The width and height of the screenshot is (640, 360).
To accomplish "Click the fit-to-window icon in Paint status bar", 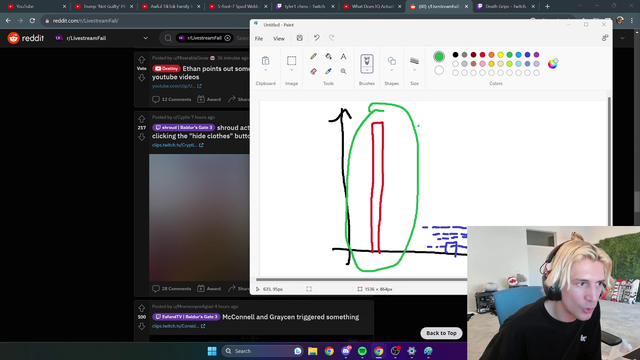I will (309, 289).
